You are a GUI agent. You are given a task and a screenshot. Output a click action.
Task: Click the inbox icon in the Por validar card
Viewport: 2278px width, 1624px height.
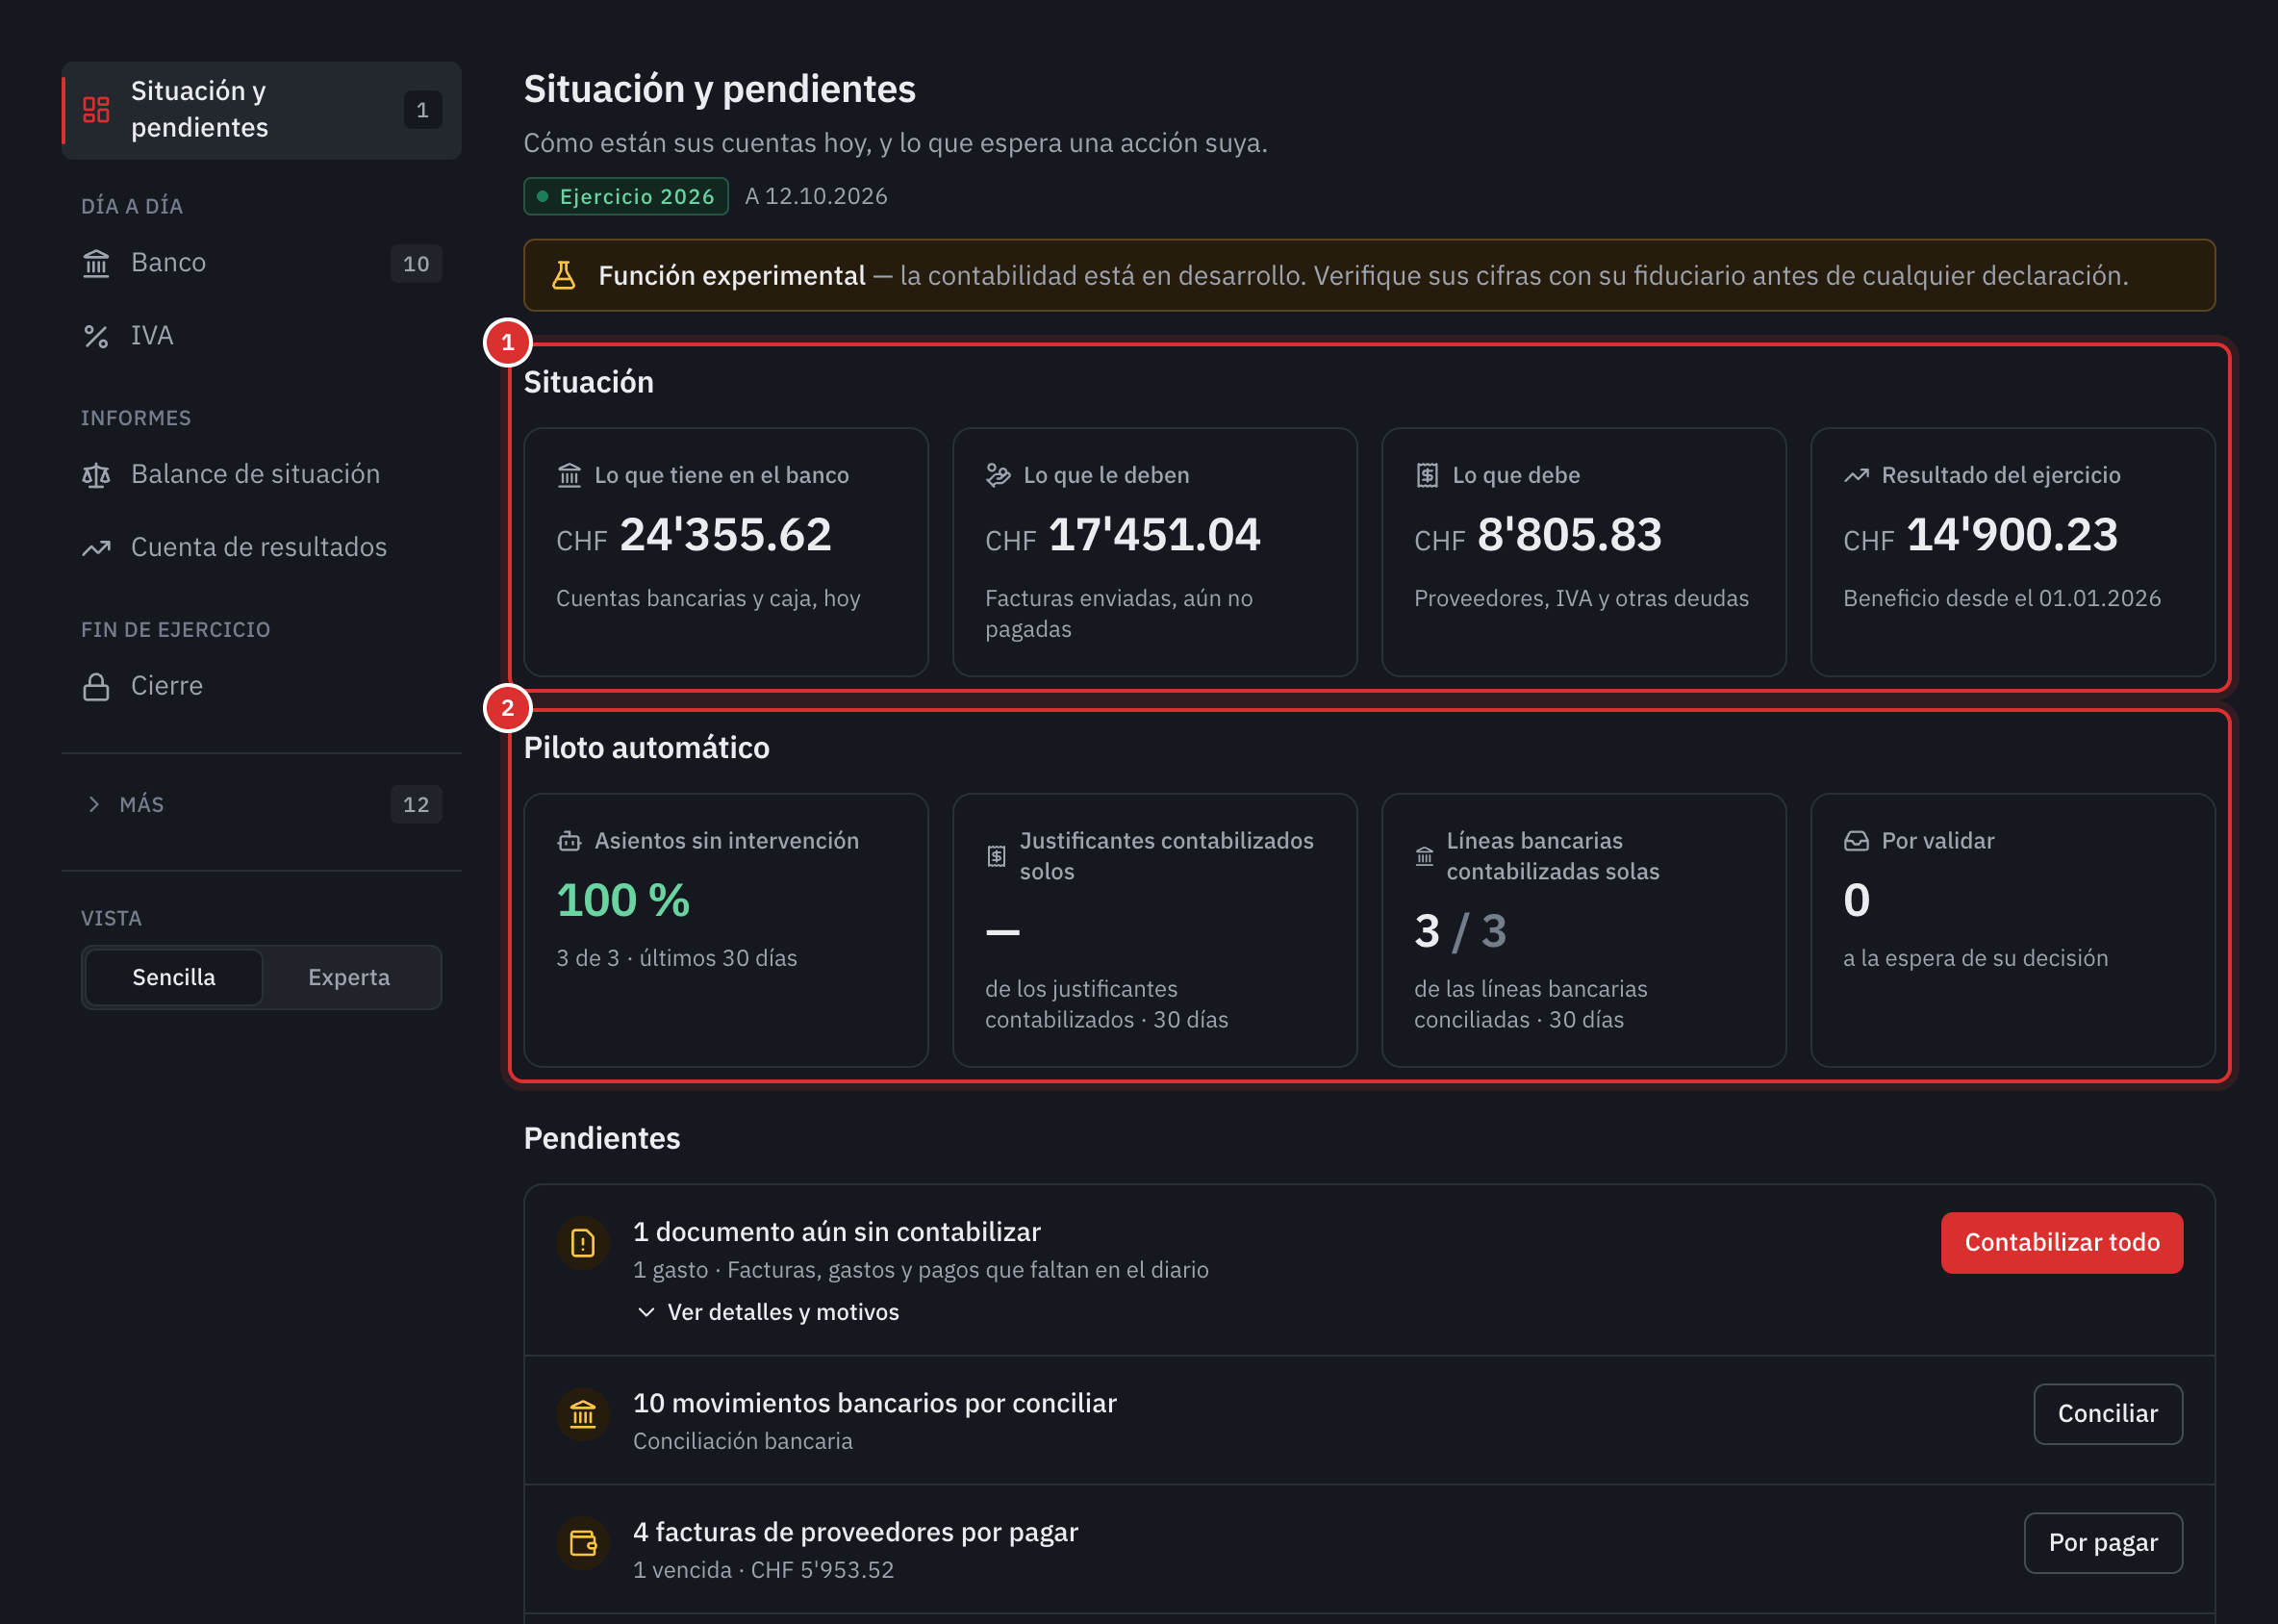[1856, 841]
